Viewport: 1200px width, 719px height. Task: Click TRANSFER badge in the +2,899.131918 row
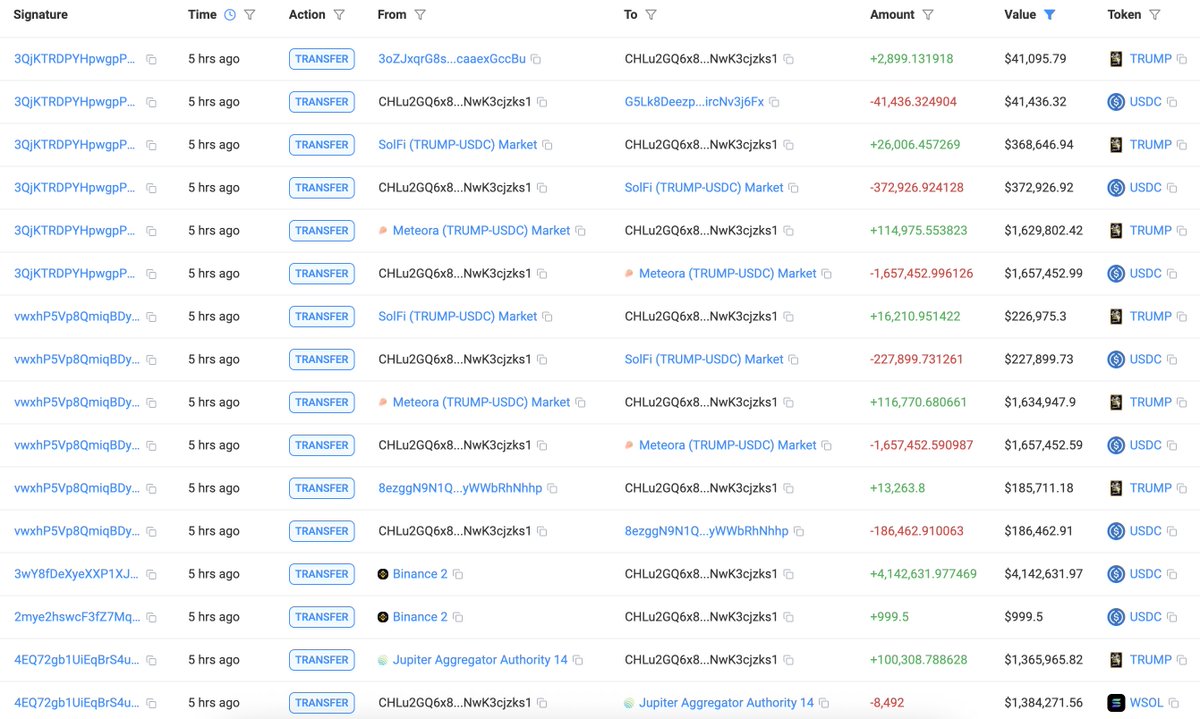tap(322, 59)
